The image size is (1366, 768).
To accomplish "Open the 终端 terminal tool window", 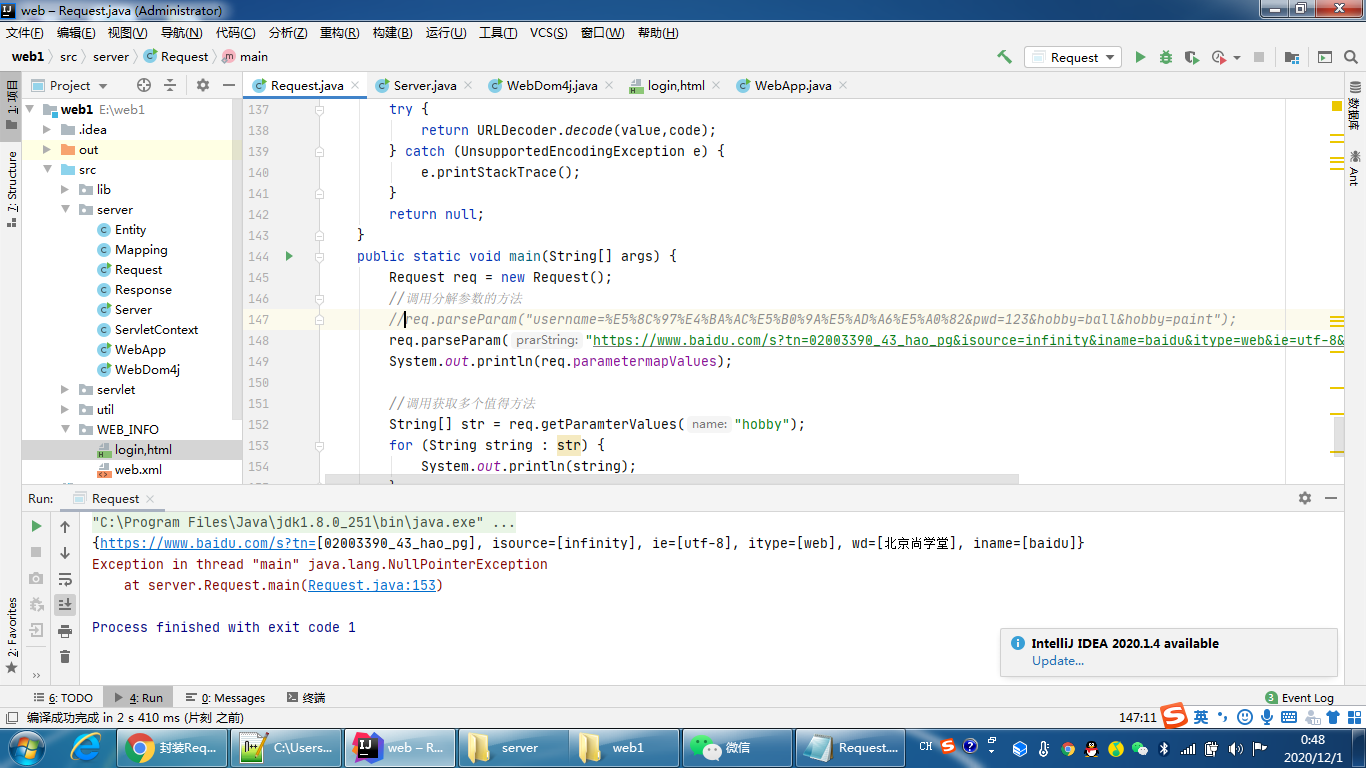I will [305, 697].
